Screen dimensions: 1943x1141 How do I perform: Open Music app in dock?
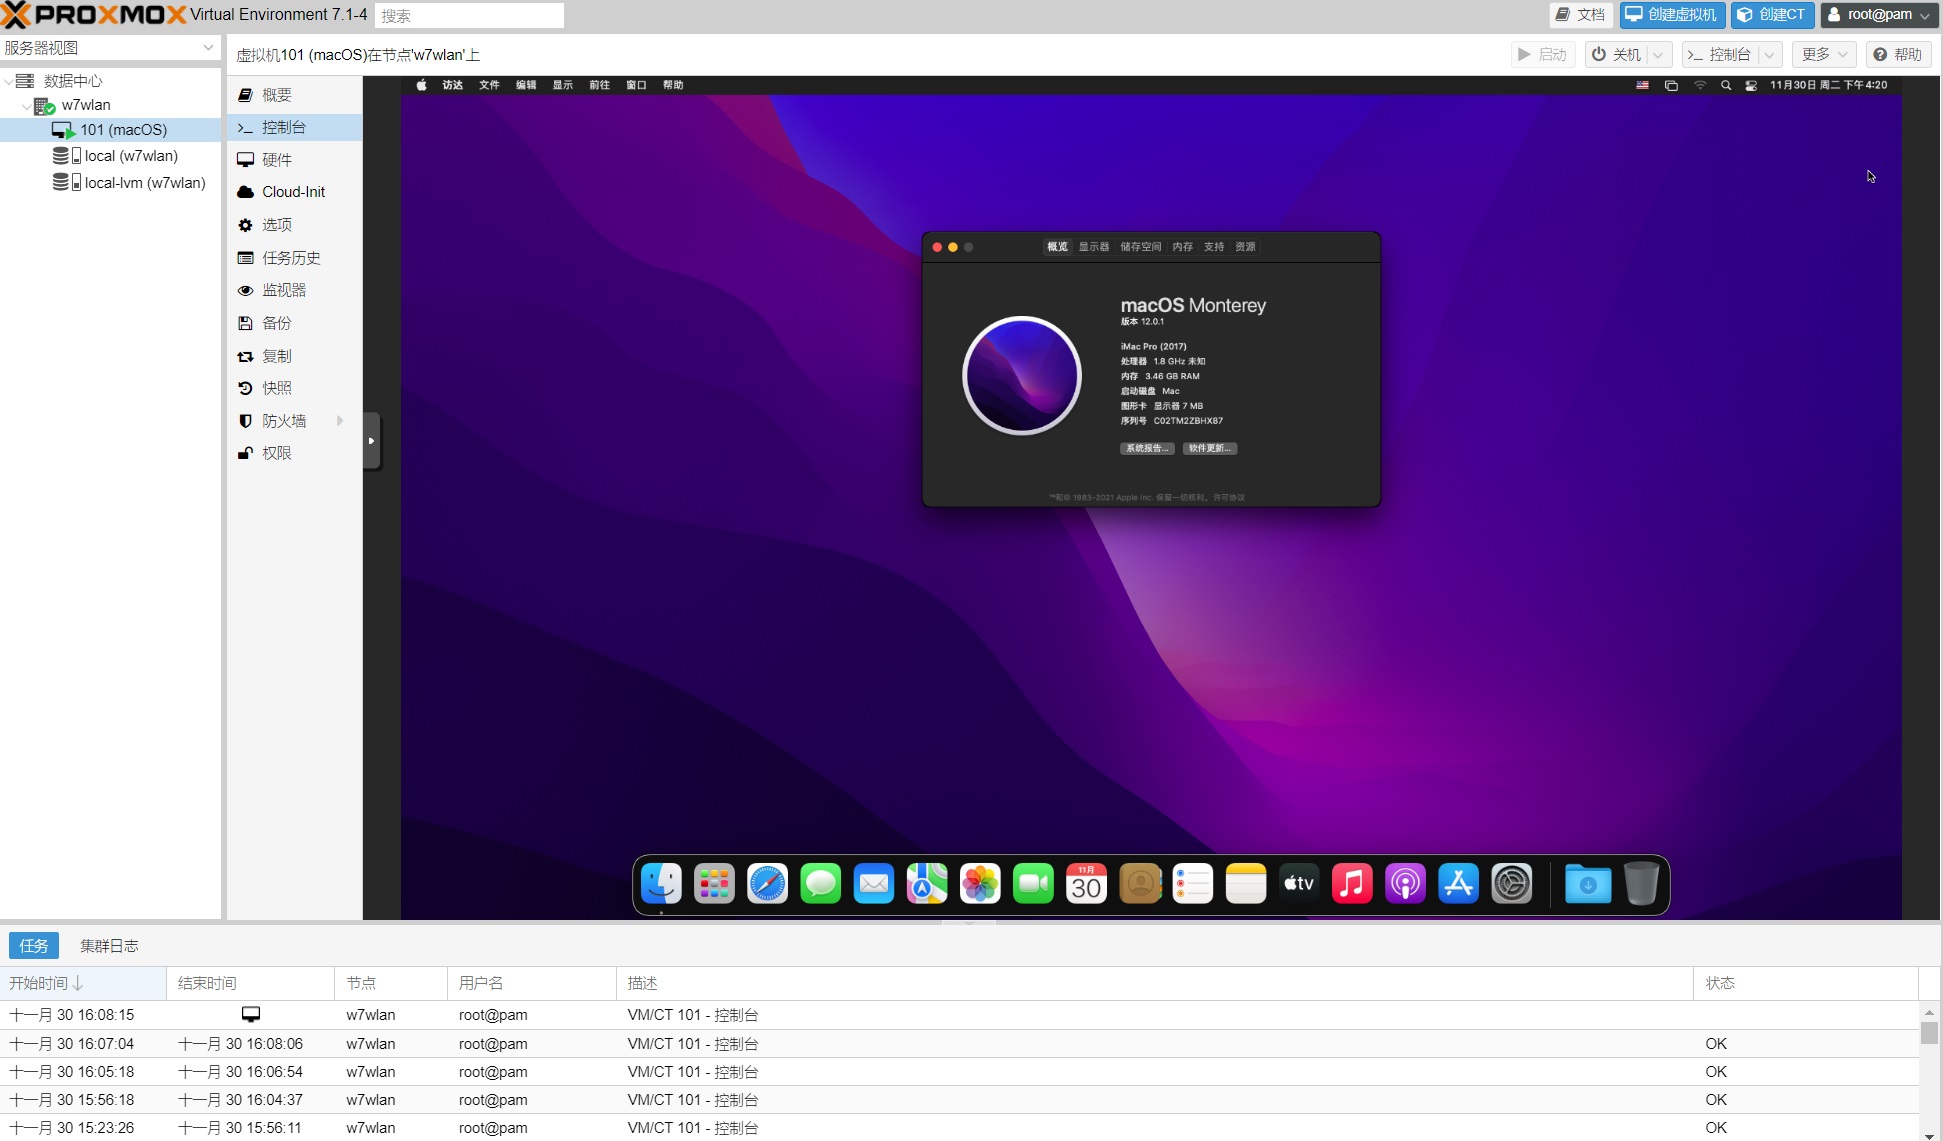(x=1352, y=884)
